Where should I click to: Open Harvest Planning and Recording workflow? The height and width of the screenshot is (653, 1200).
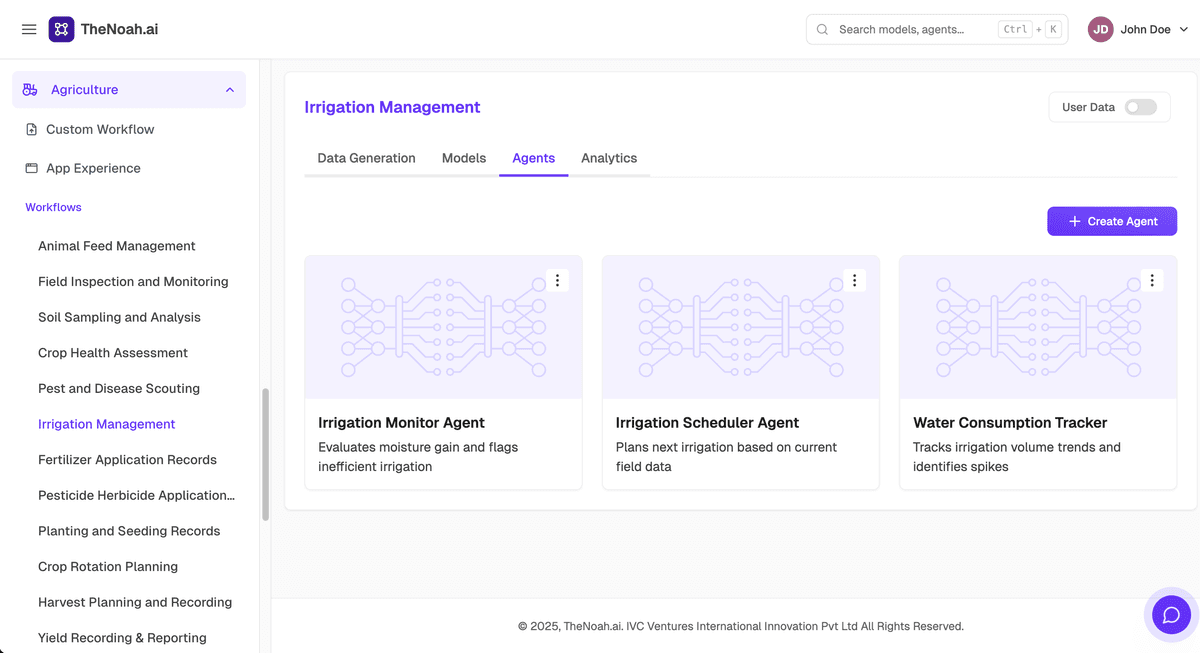[x=135, y=602]
